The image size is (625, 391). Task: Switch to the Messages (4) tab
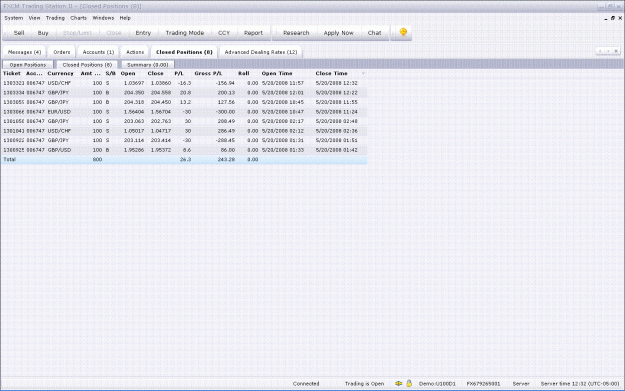pos(24,52)
